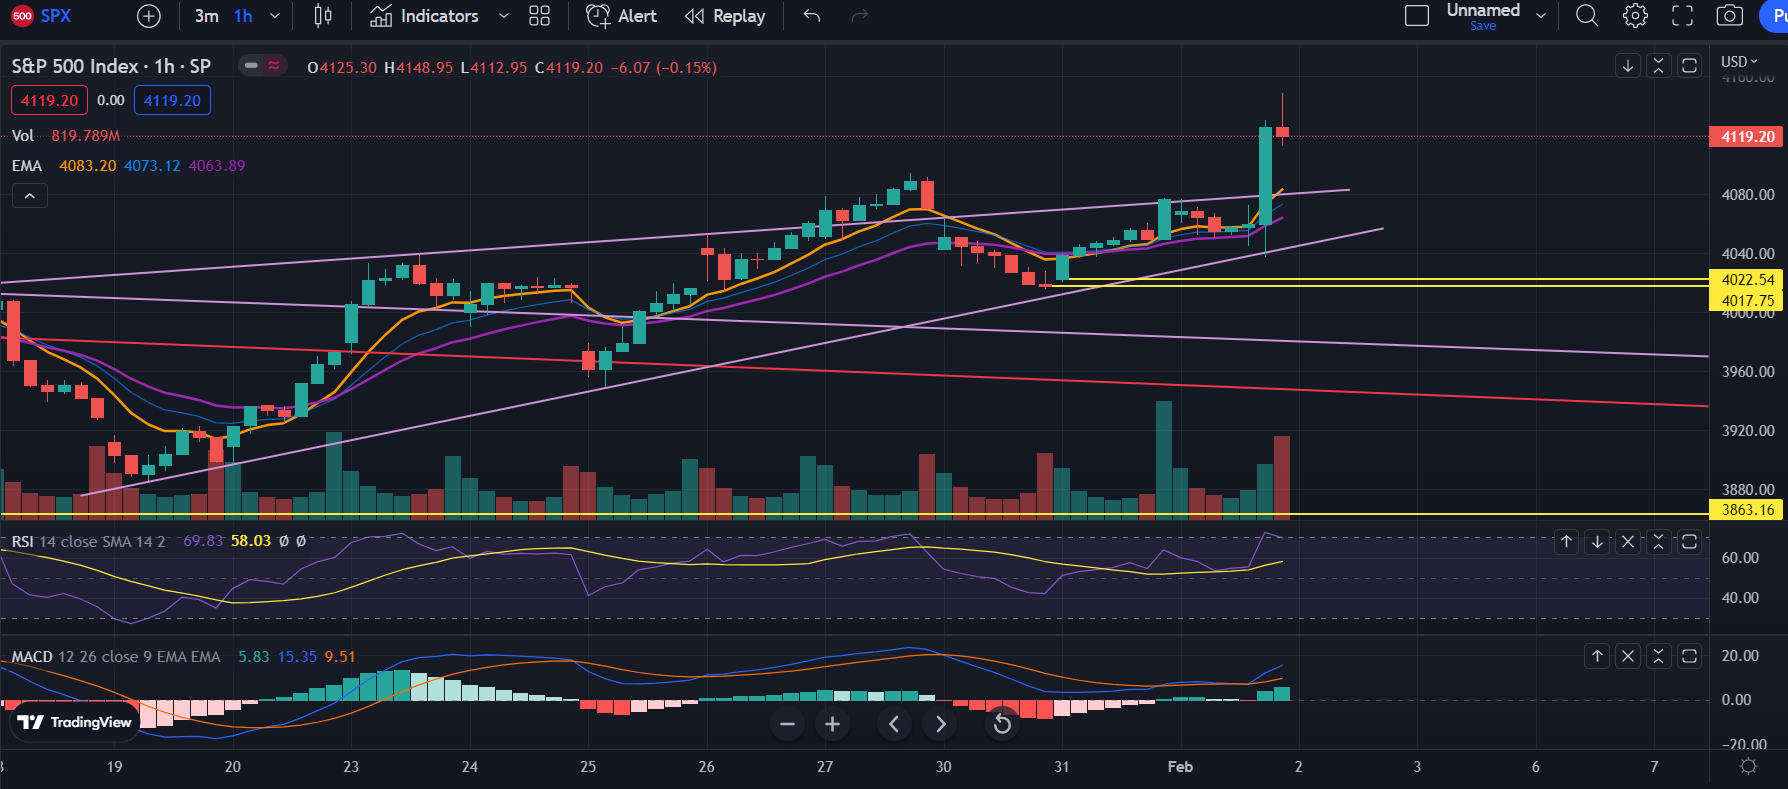Click the S&P 500 Index chart title
The width and height of the screenshot is (1788, 789).
[111, 66]
